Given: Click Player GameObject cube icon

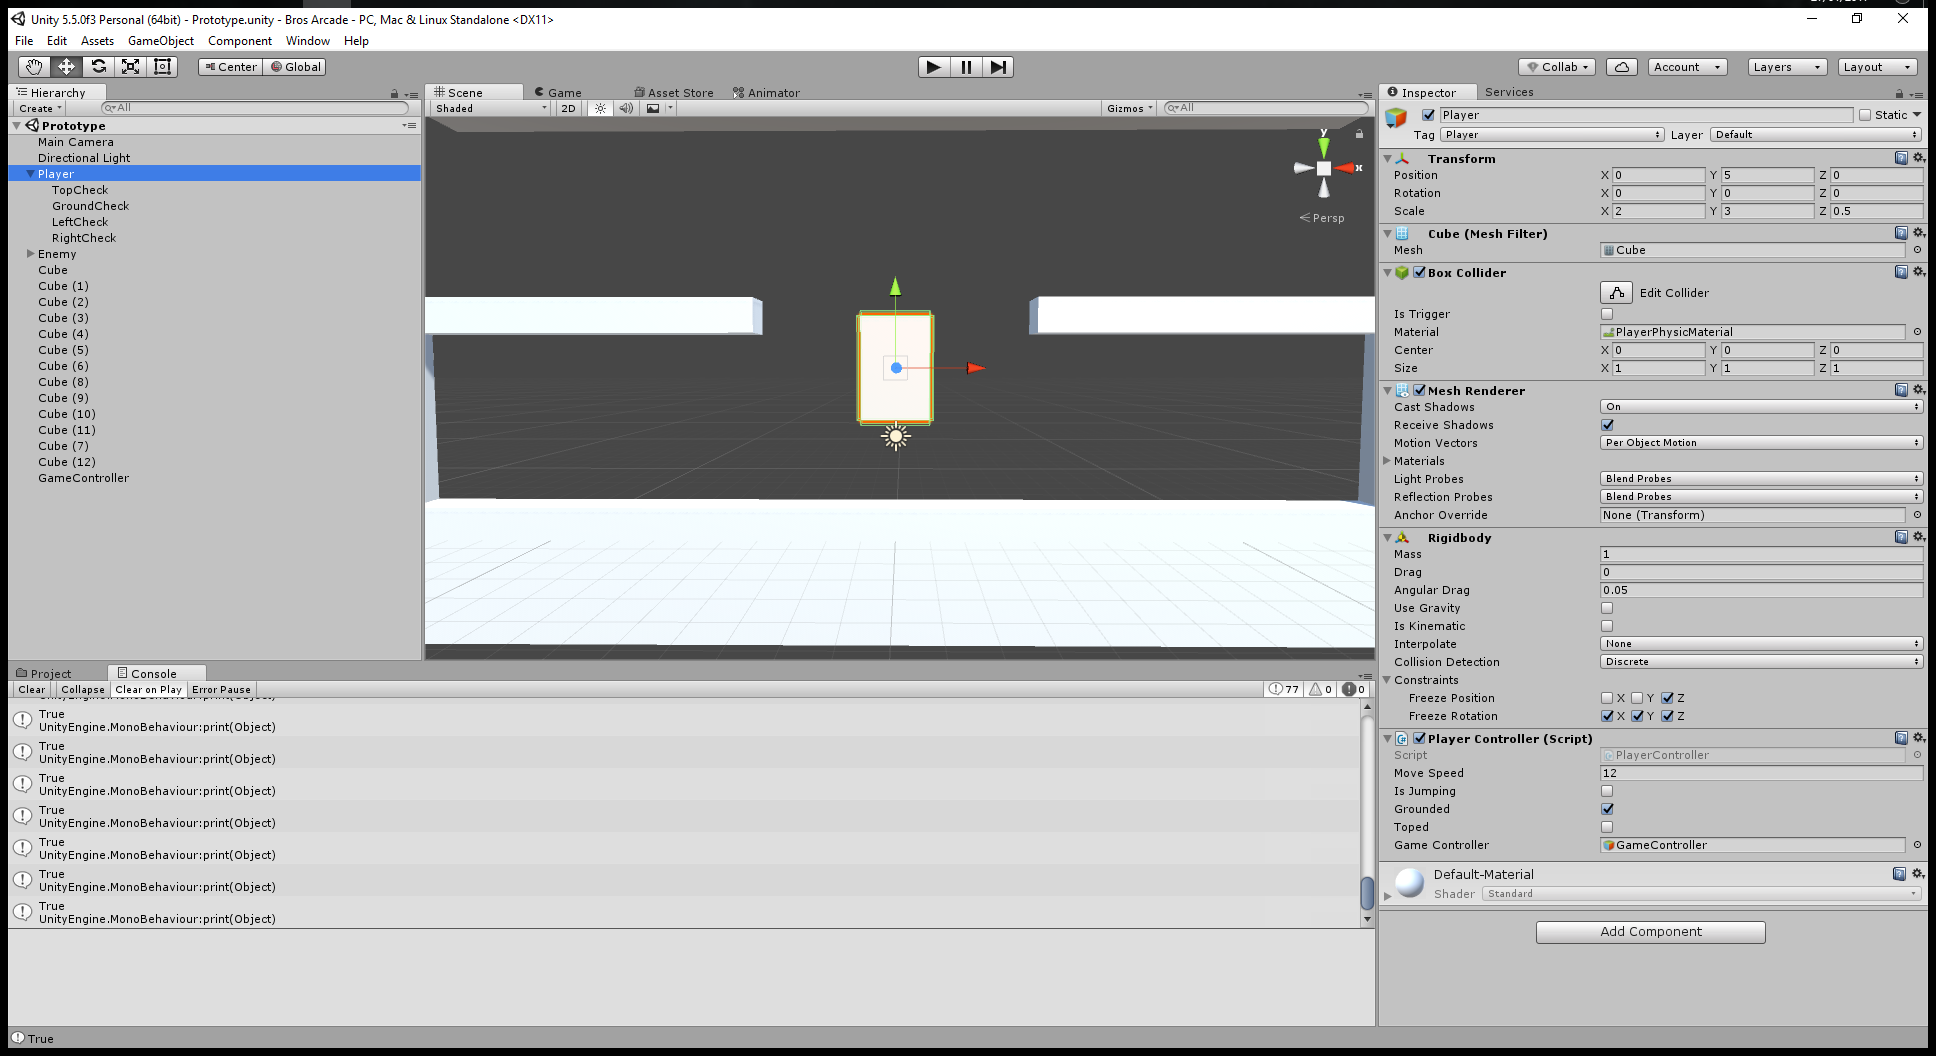Looking at the screenshot, I should tap(1396, 118).
